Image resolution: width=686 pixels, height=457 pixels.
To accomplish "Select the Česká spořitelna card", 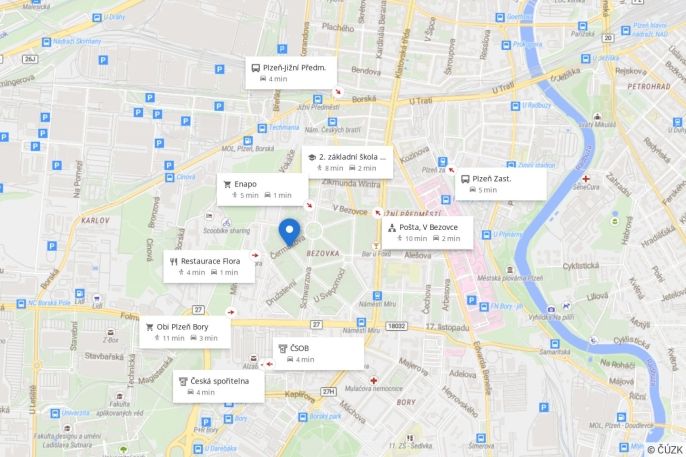I will pyautogui.click(x=218, y=387).
